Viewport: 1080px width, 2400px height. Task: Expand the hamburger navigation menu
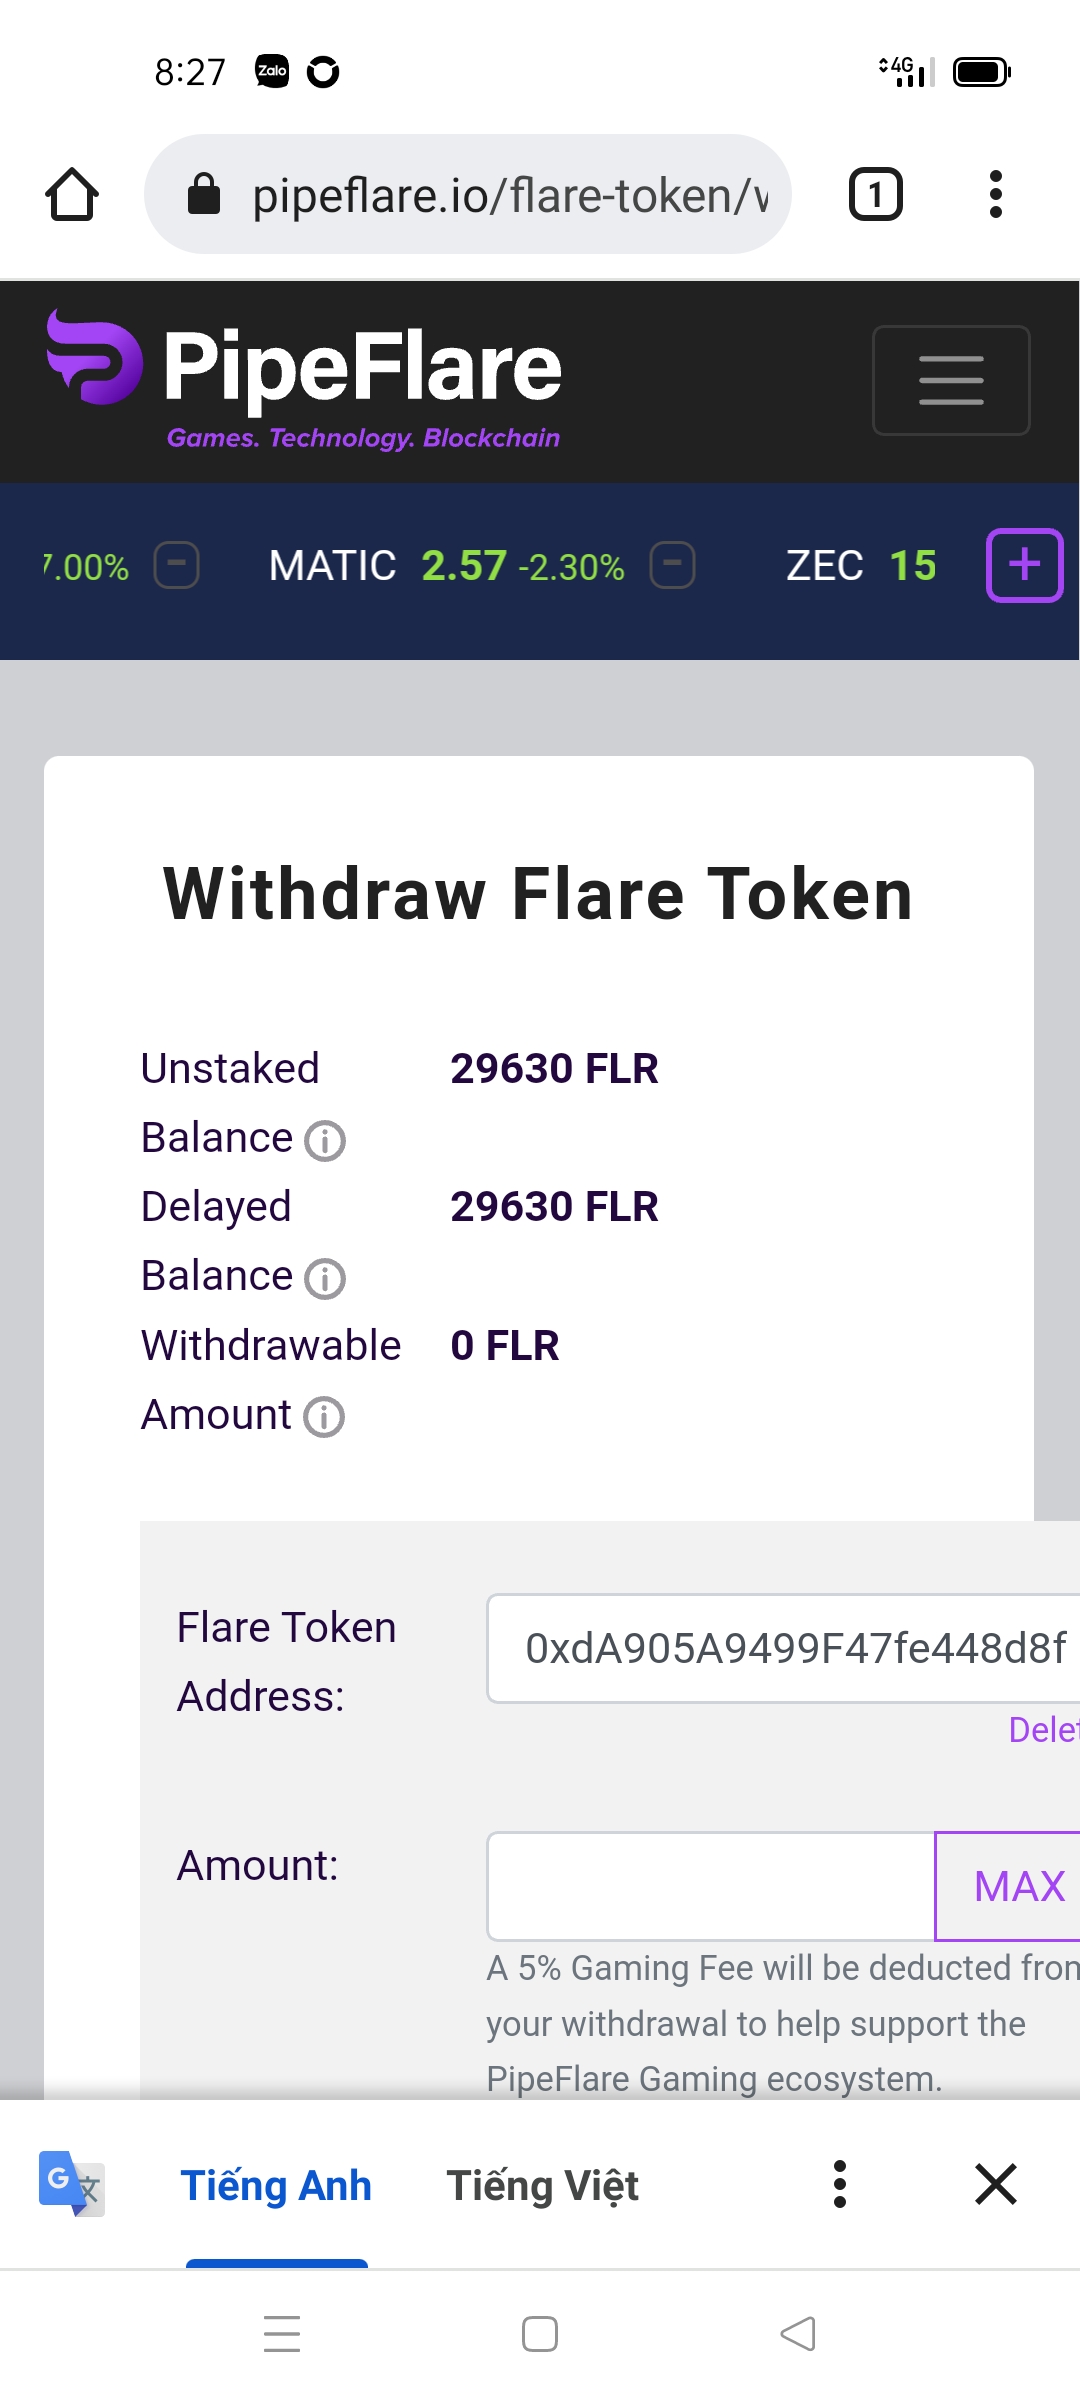tap(951, 380)
